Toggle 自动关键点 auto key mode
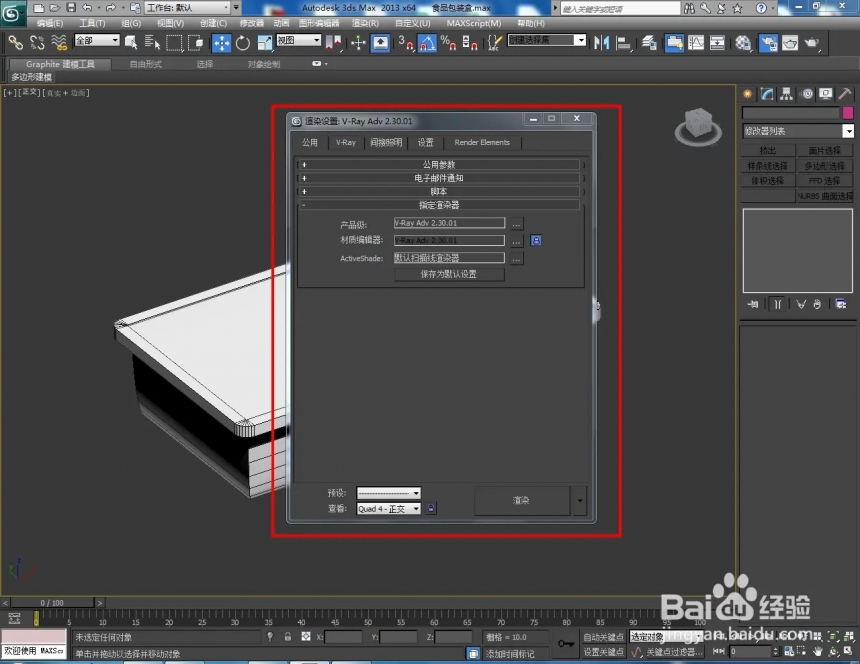Image resolution: width=860 pixels, height=664 pixels. point(603,637)
